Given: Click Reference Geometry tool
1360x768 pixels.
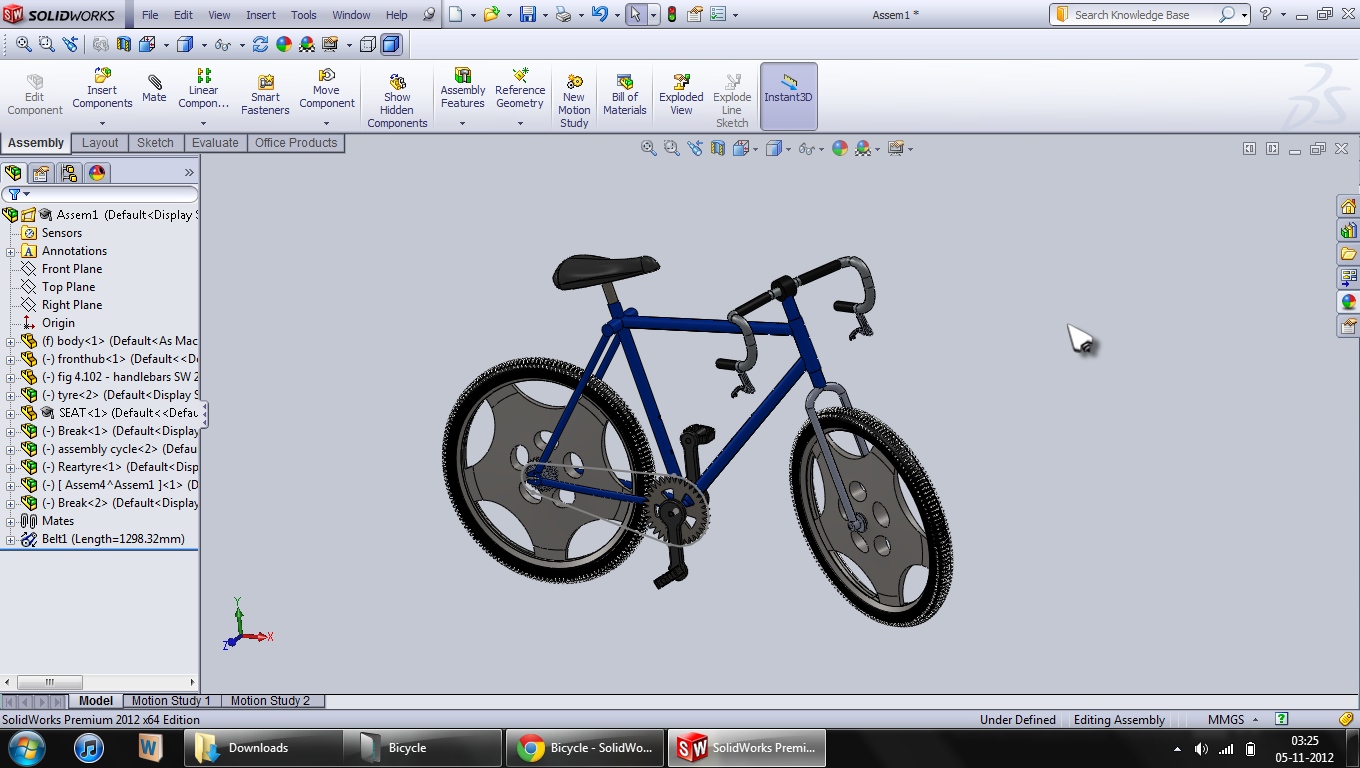Looking at the screenshot, I should [x=520, y=89].
